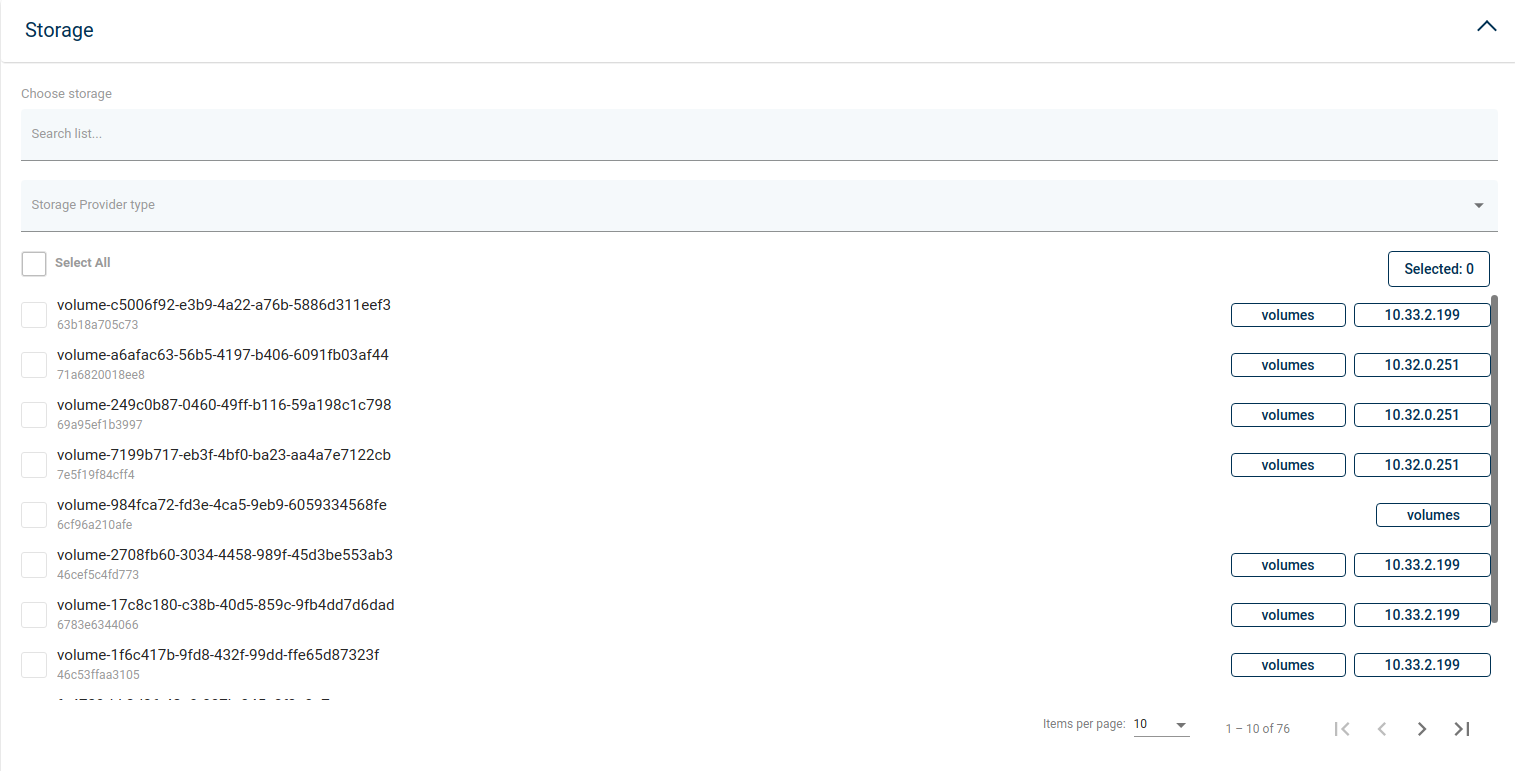This screenshot has width=1515, height=771.
Task: Click the Search list input field
Action: [758, 134]
